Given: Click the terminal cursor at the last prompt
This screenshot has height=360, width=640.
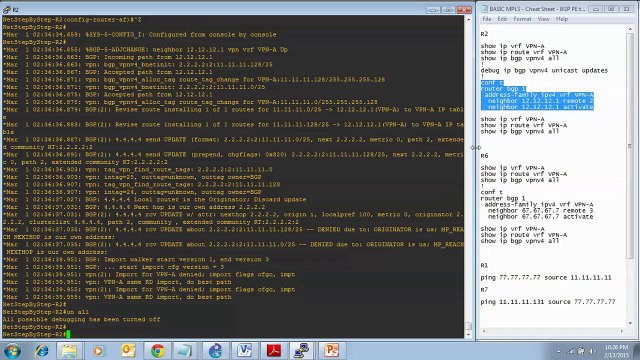Looking at the screenshot, I should tap(68, 334).
